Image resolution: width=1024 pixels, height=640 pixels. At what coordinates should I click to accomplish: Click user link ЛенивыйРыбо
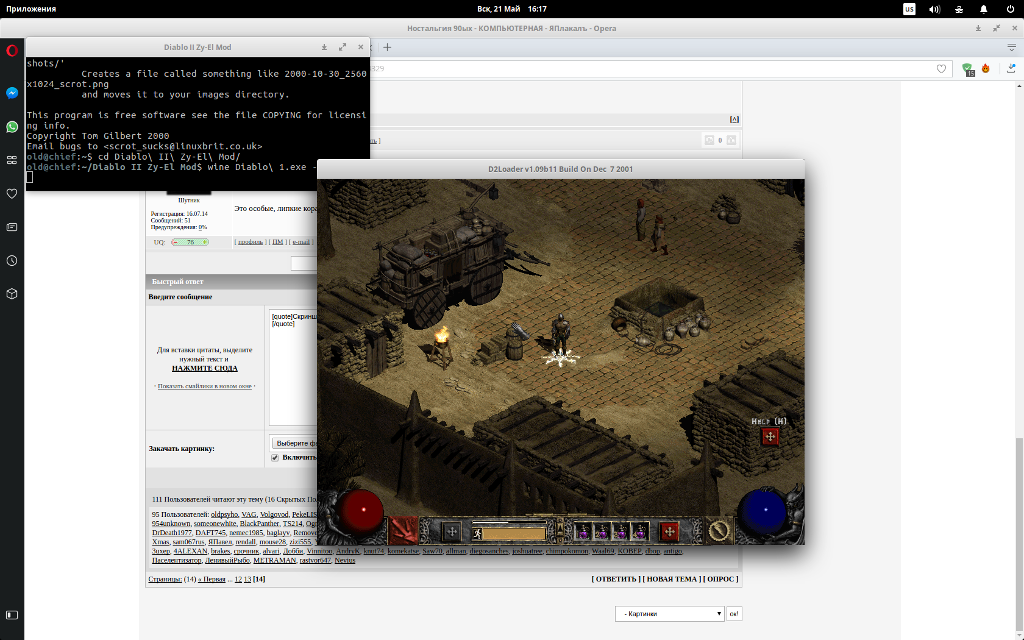pyautogui.click(x=227, y=560)
